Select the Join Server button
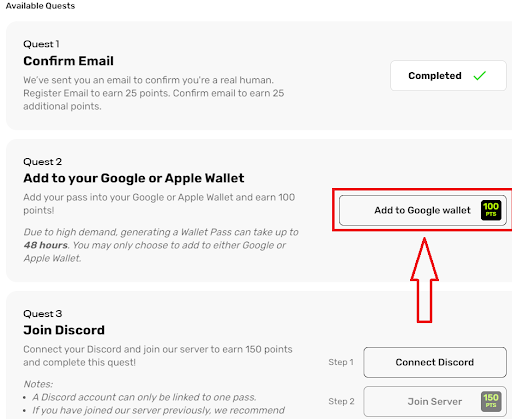Image resolution: width=512 pixels, height=419 pixels. coord(435,401)
